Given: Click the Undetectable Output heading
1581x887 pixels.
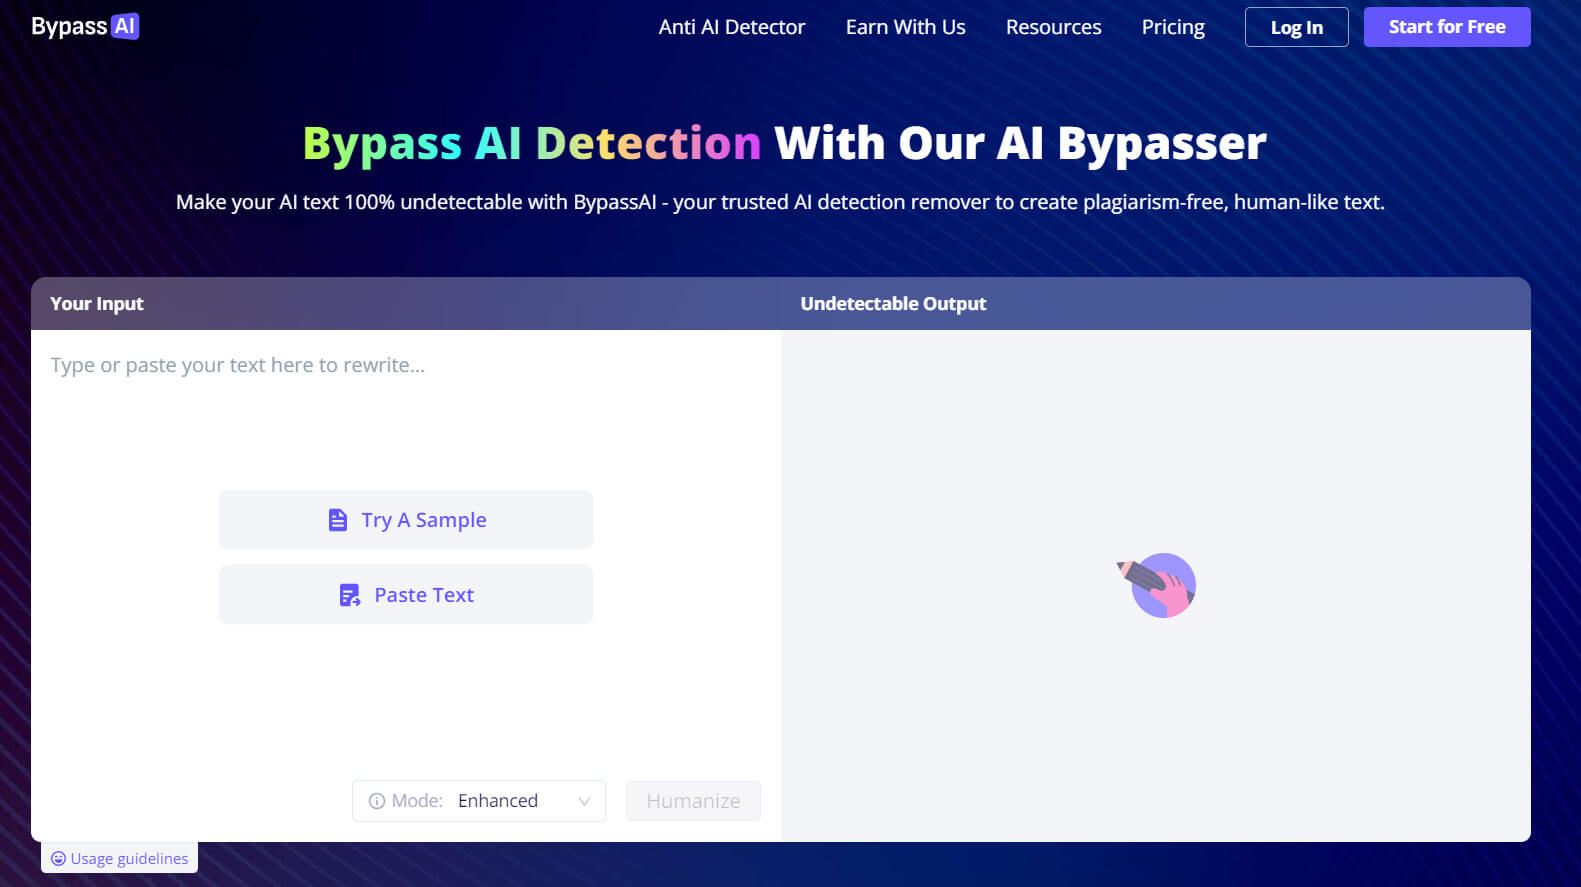Looking at the screenshot, I should [893, 303].
